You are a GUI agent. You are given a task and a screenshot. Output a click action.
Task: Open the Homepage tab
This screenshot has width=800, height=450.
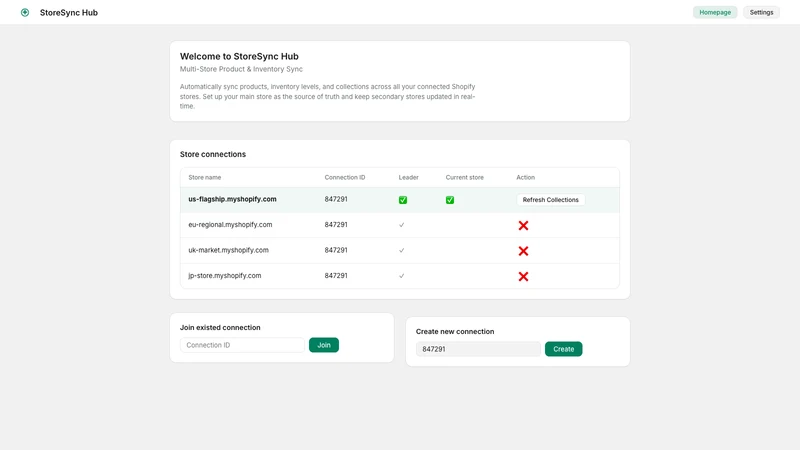715,12
